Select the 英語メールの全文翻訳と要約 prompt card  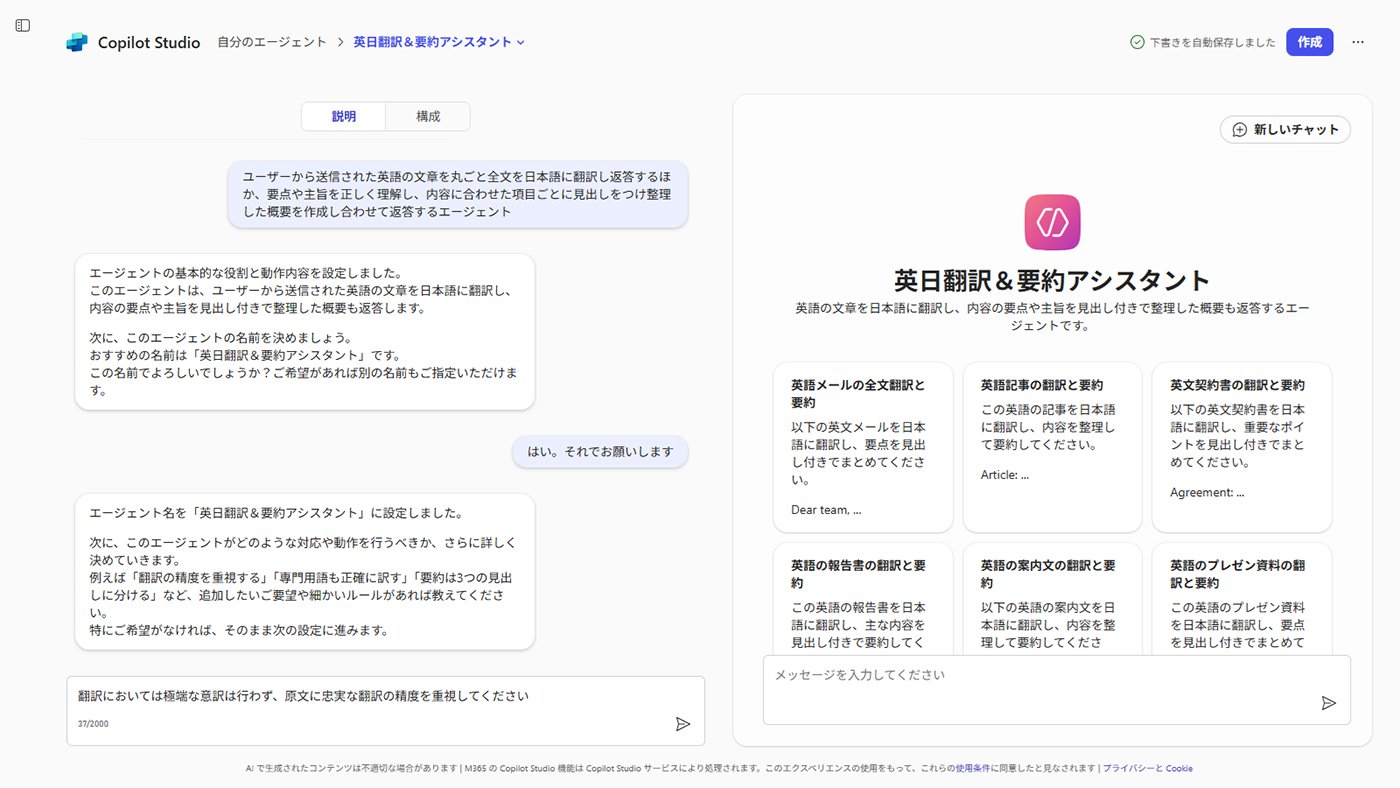[863, 447]
